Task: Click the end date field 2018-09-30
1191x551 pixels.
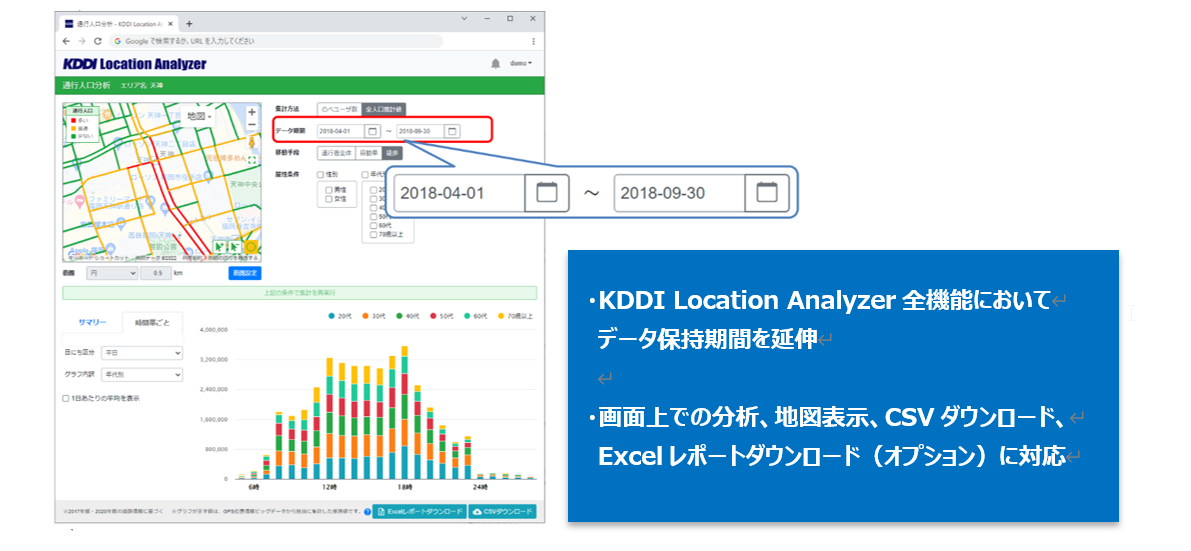Action: tap(421, 131)
